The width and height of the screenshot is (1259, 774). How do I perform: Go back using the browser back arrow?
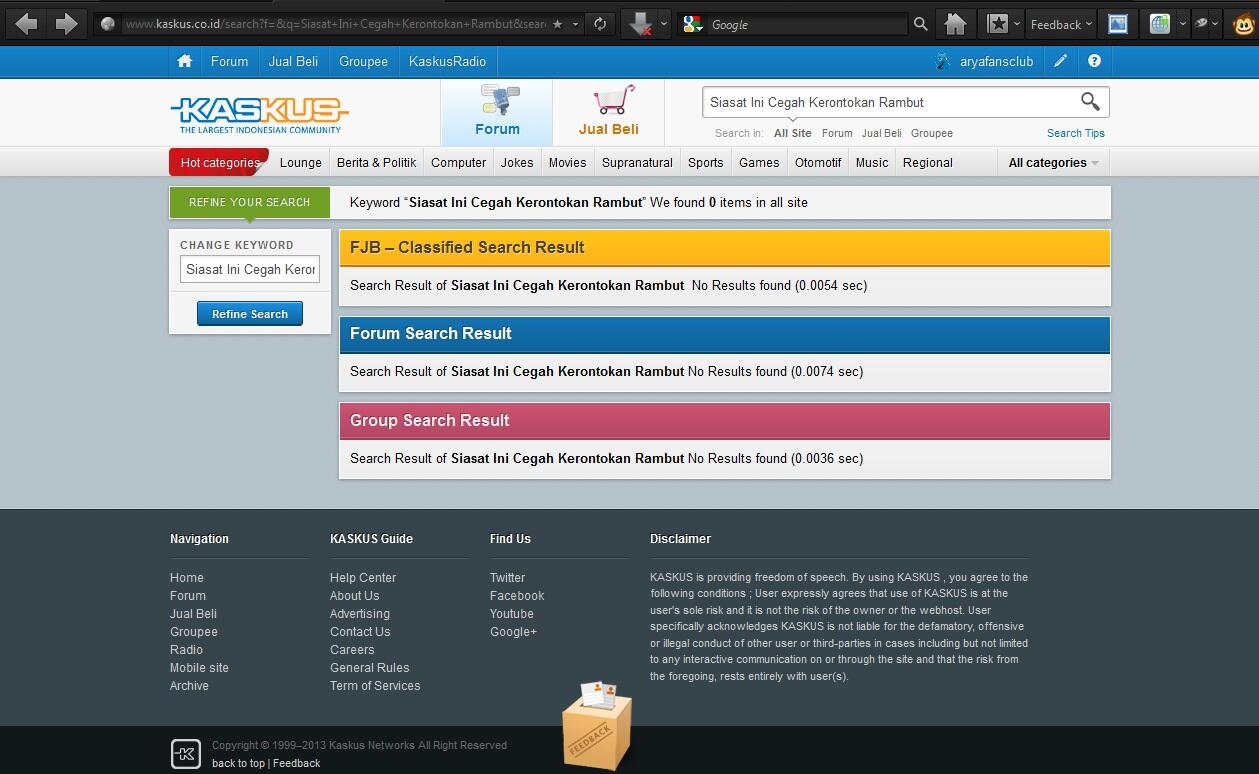[27, 23]
